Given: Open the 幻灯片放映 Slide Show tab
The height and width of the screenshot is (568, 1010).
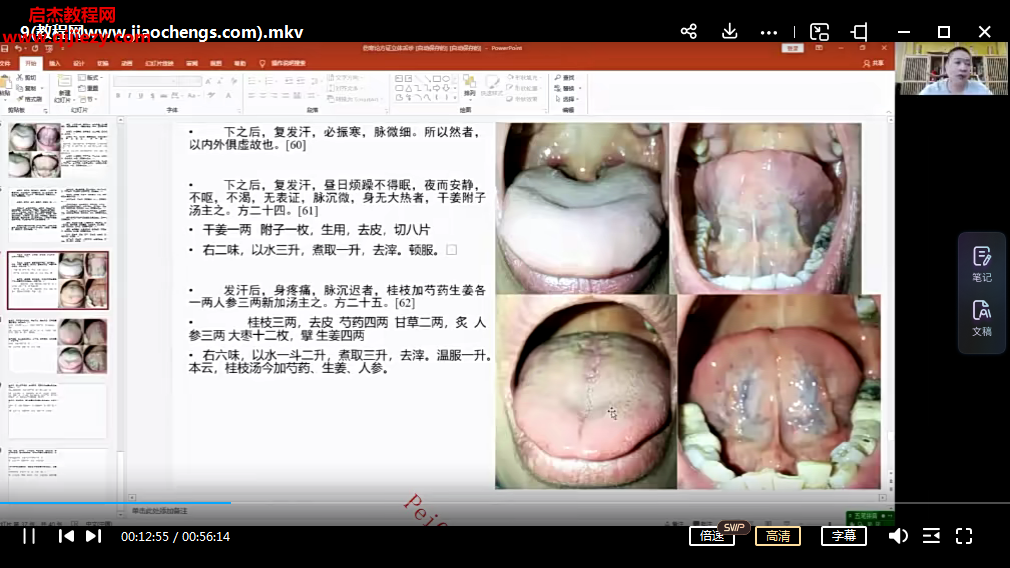Looking at the screenshot, I should pyautogui.click(x=160, y=63).
